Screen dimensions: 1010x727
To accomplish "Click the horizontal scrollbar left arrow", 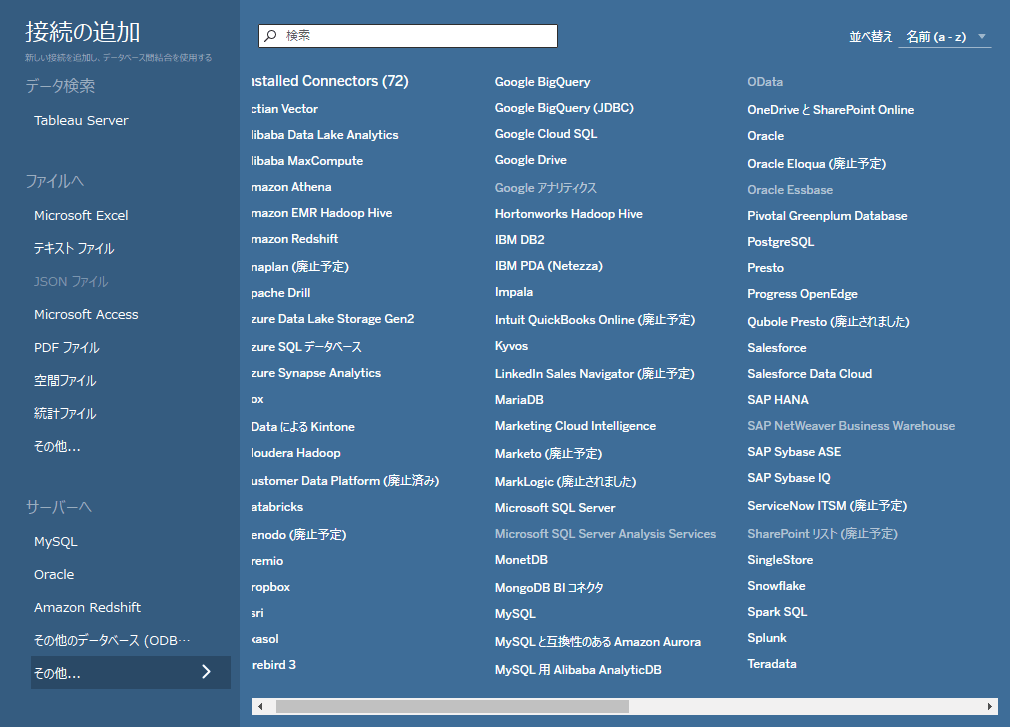I will click(x=260, y=706).
